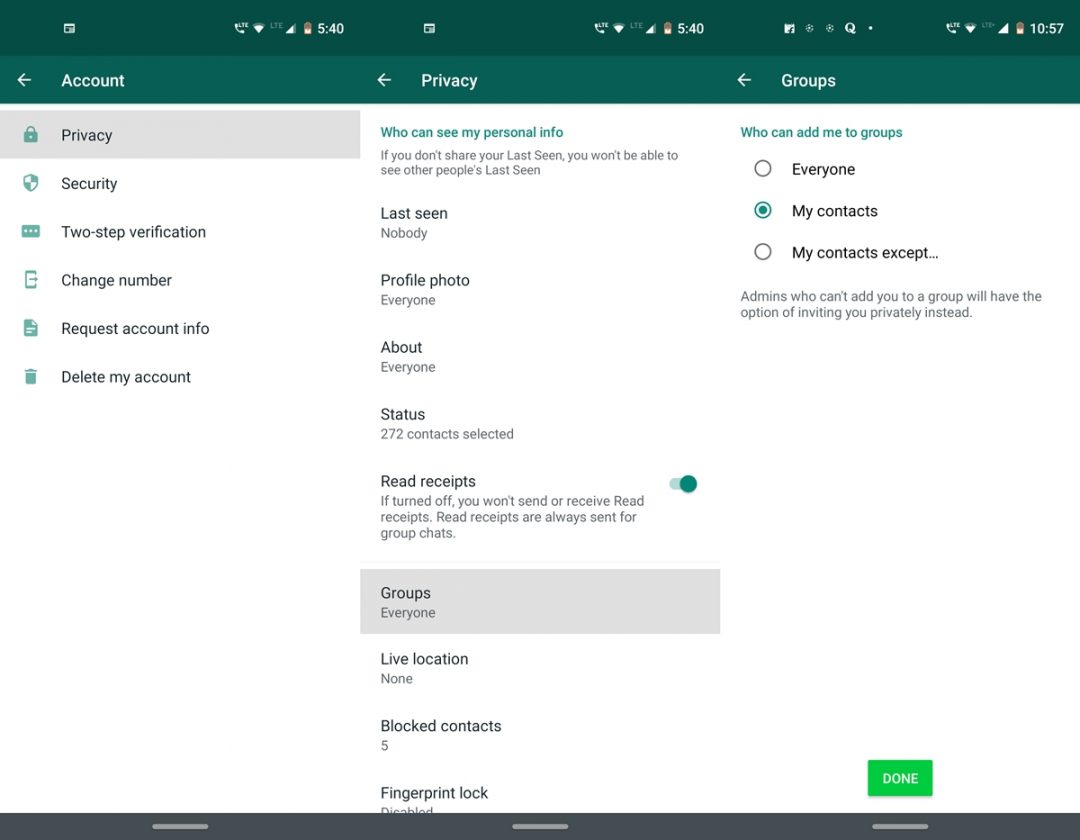Image resolution: width=1080 pixels, height=840 pixels.
Task: Click the Wi-Fi icon in the Groups status bar
Action: pos(970,28)
